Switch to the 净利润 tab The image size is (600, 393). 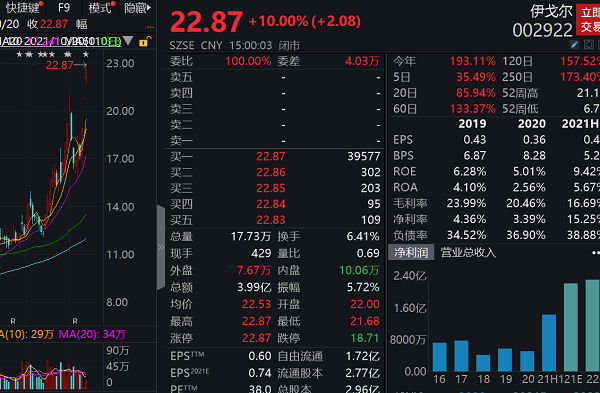(411, 253)
